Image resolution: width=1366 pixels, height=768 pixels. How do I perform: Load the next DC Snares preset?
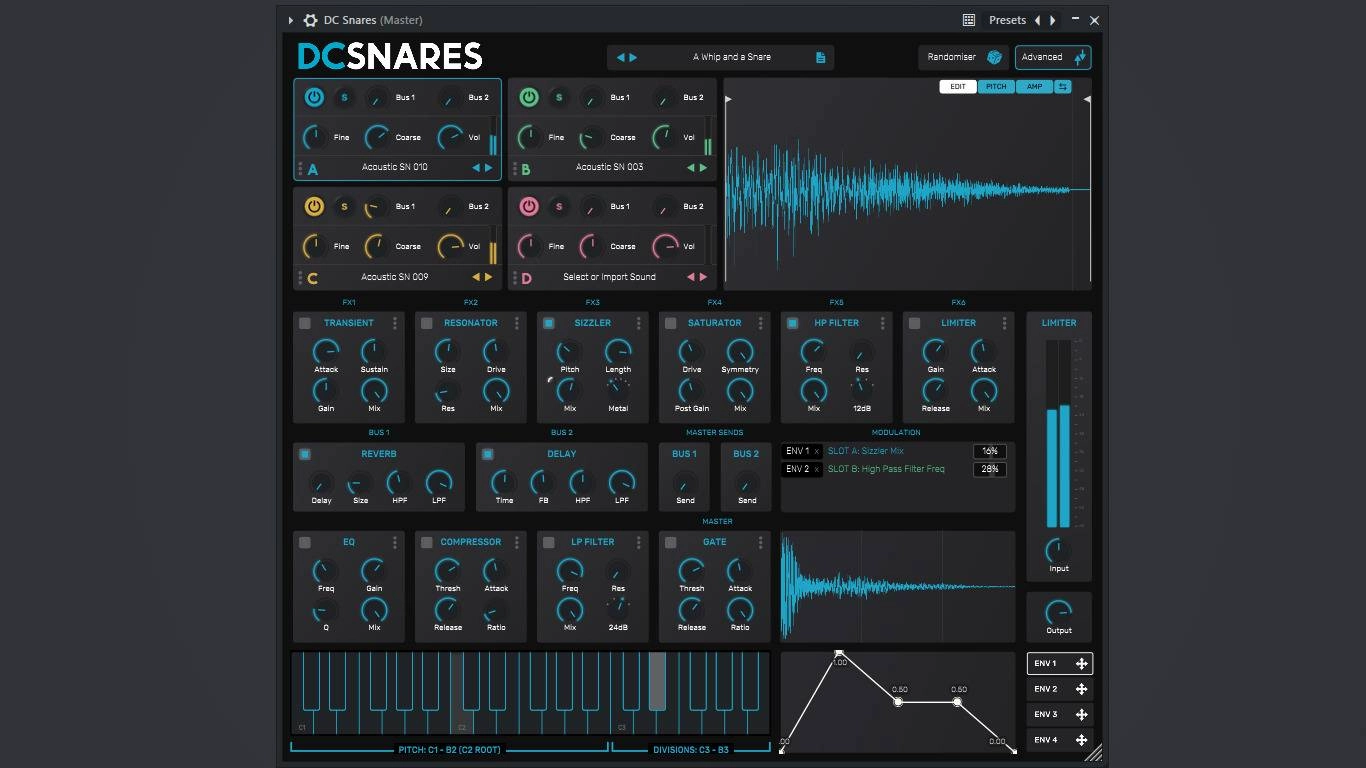pyautogui.click(x=633, y=57)
